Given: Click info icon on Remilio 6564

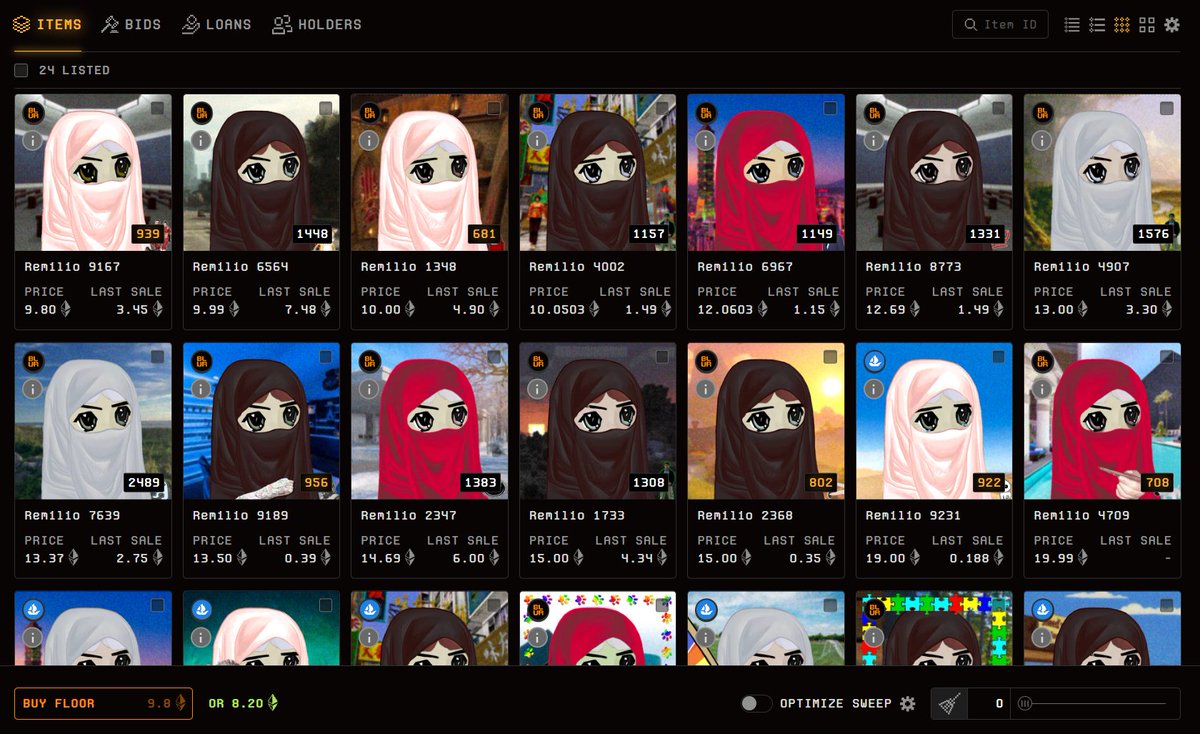Looking at the screenshot, I should tap(201, 140).
